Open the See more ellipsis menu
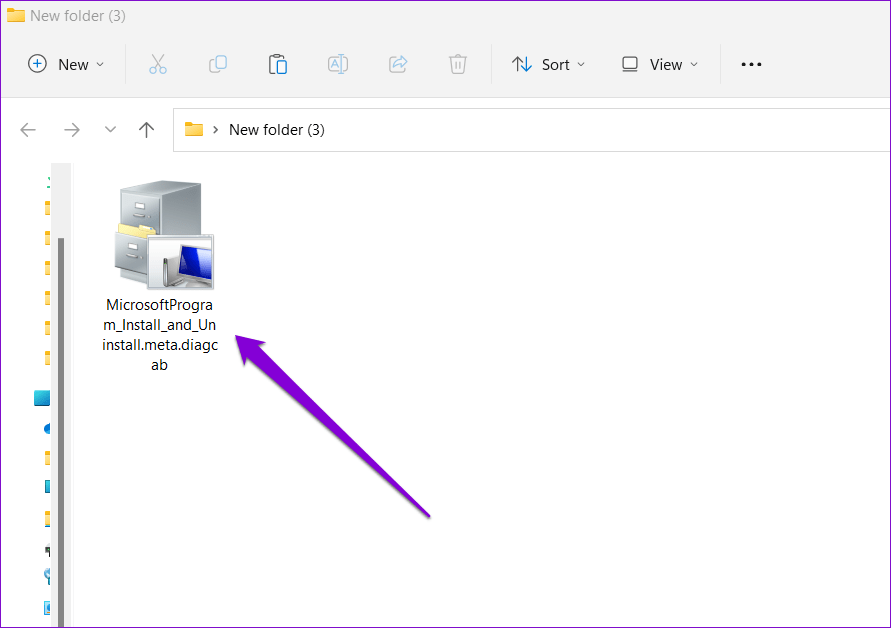The image size is (891, 628). [x=751, y=64]
